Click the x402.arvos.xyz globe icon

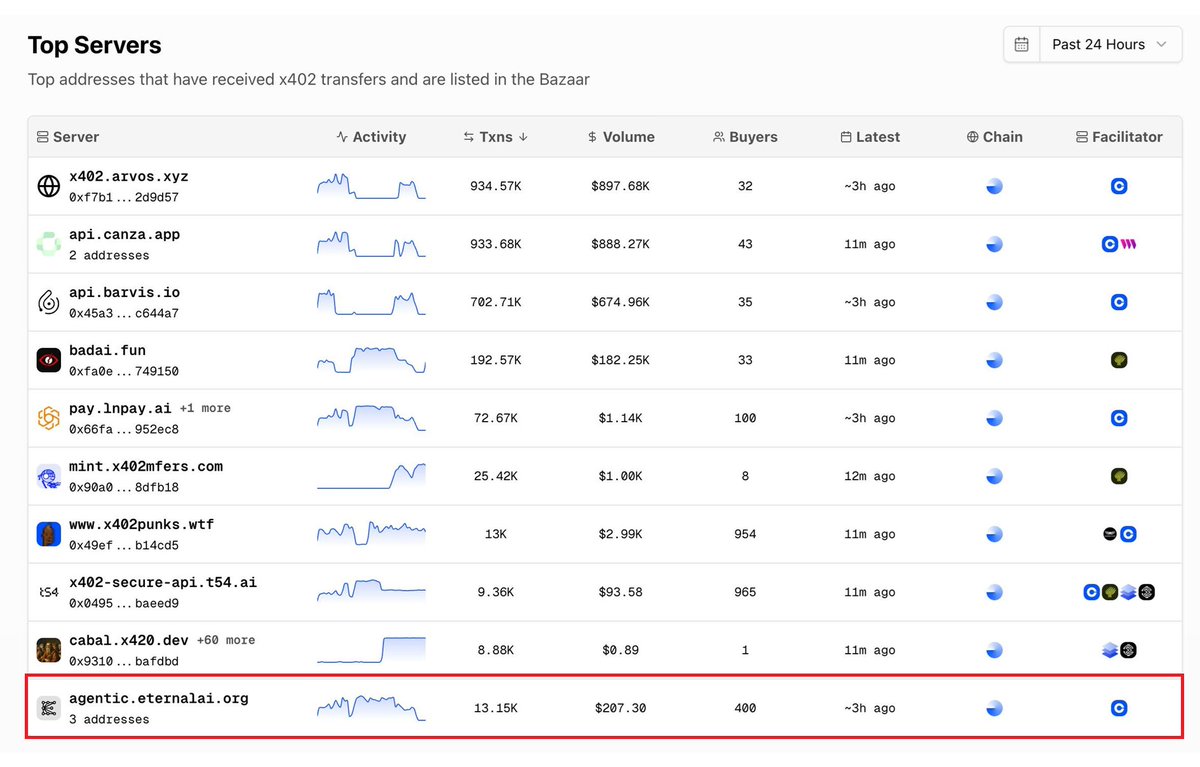pyautogui.click(x=48, y=186)
